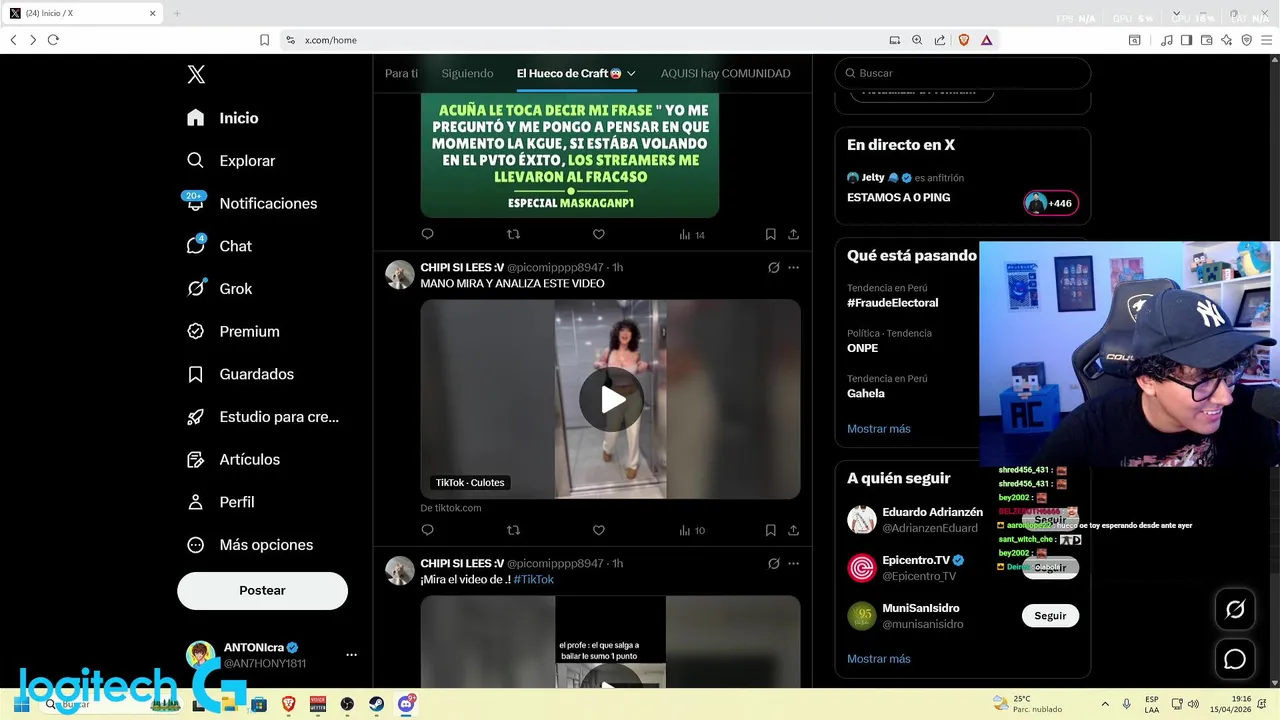
Task: Open Más opciones menu
Action: pos(250,545)
